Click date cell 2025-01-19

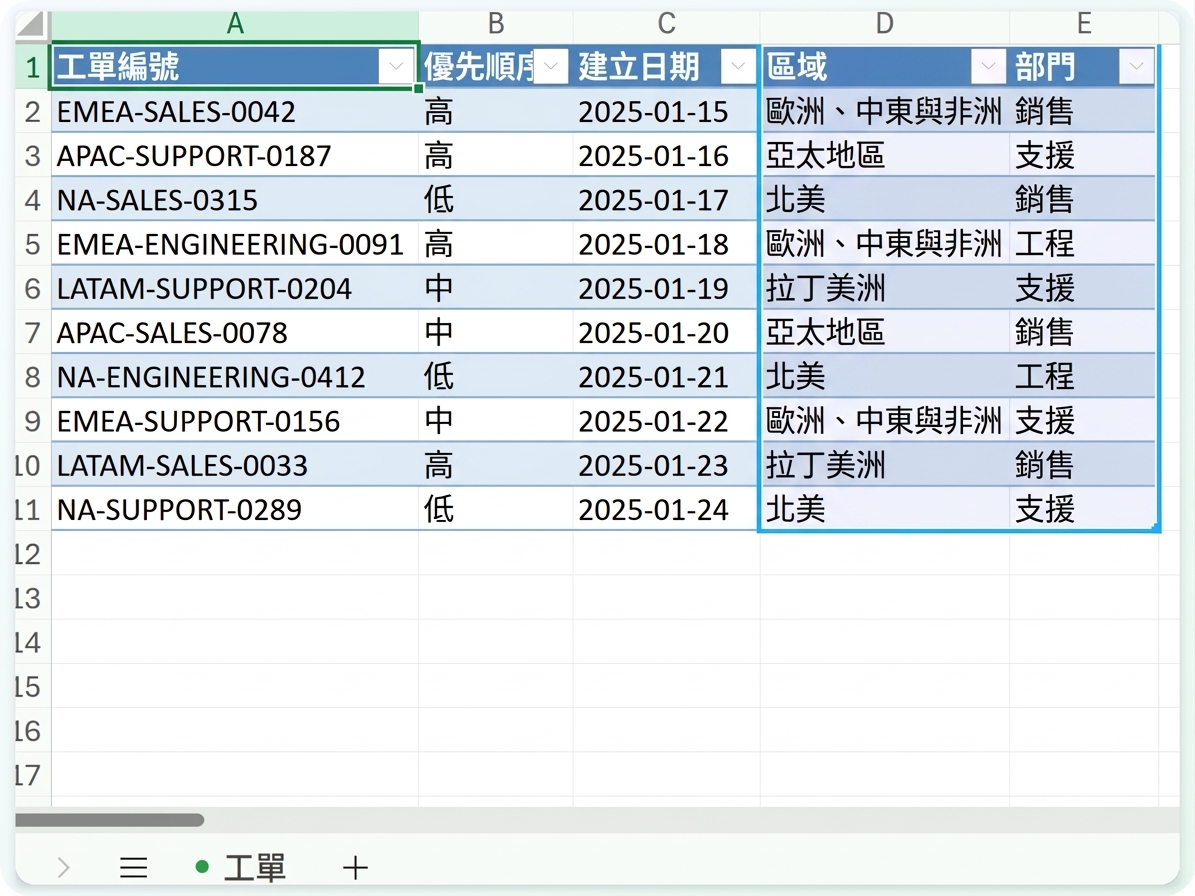pos(666,288)
